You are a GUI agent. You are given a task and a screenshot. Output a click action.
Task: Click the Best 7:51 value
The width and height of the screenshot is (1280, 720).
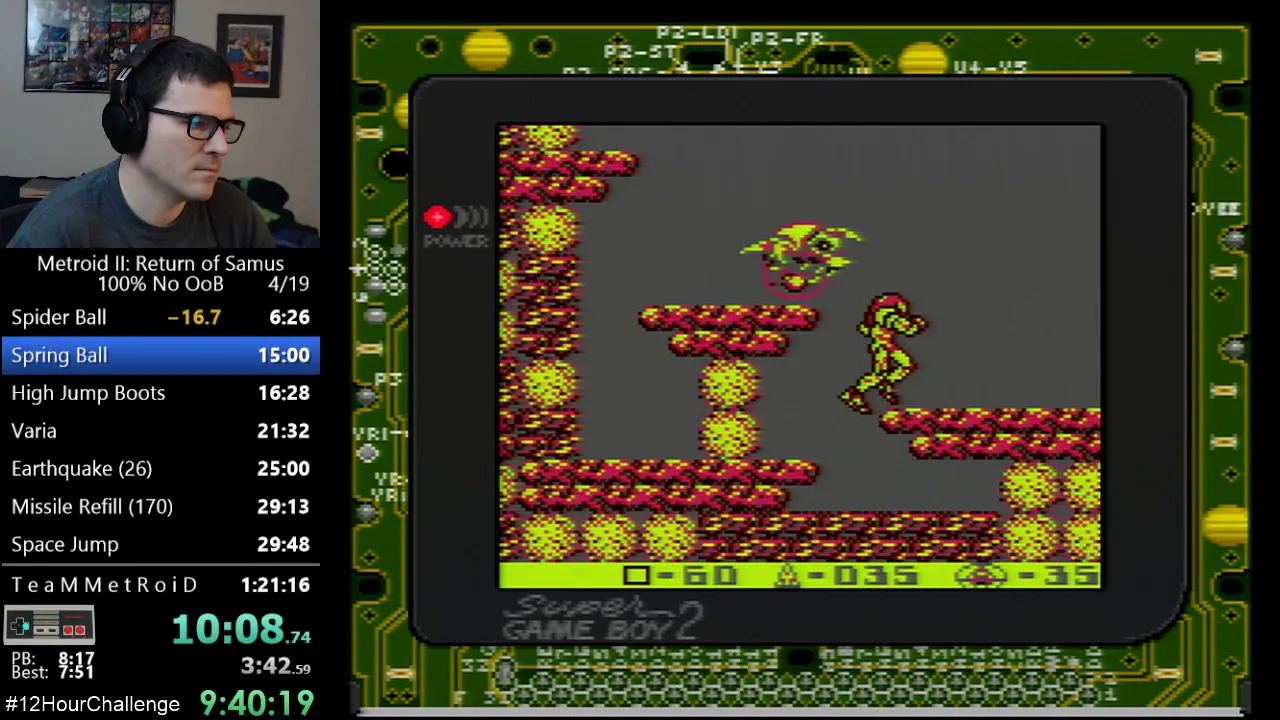click(76, 673)
